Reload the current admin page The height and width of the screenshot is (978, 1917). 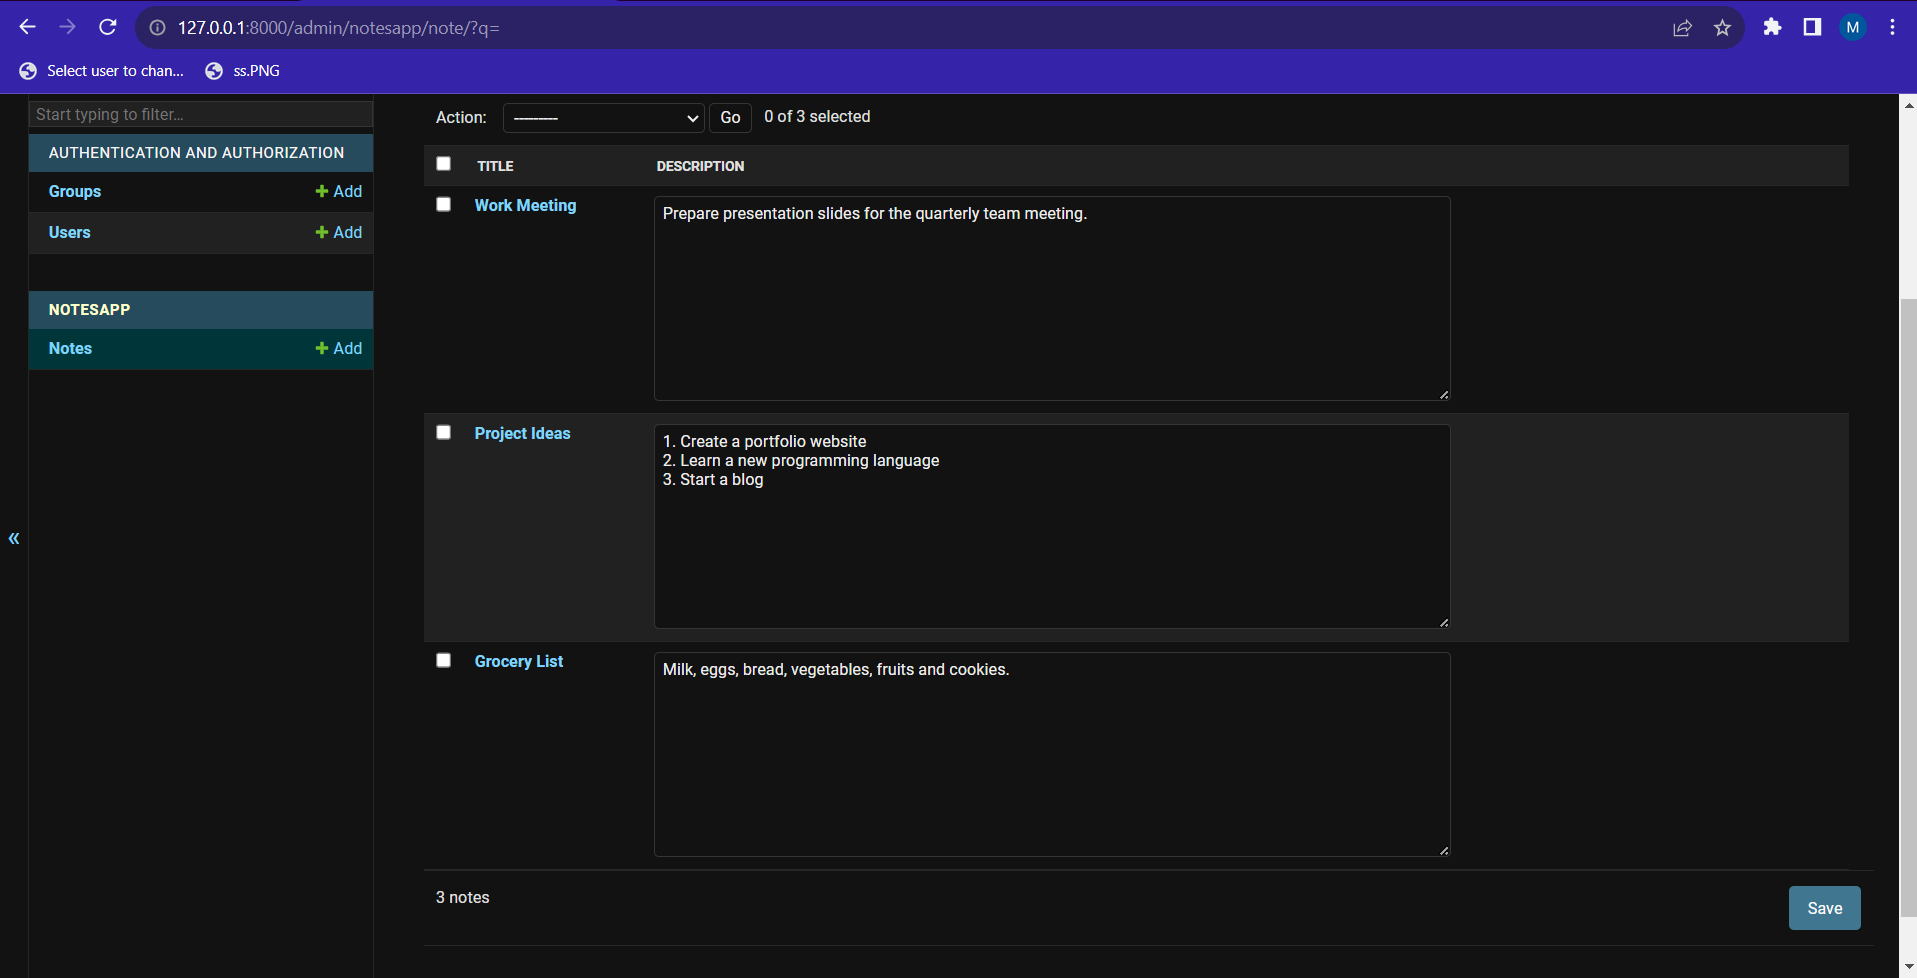(108, 27)
